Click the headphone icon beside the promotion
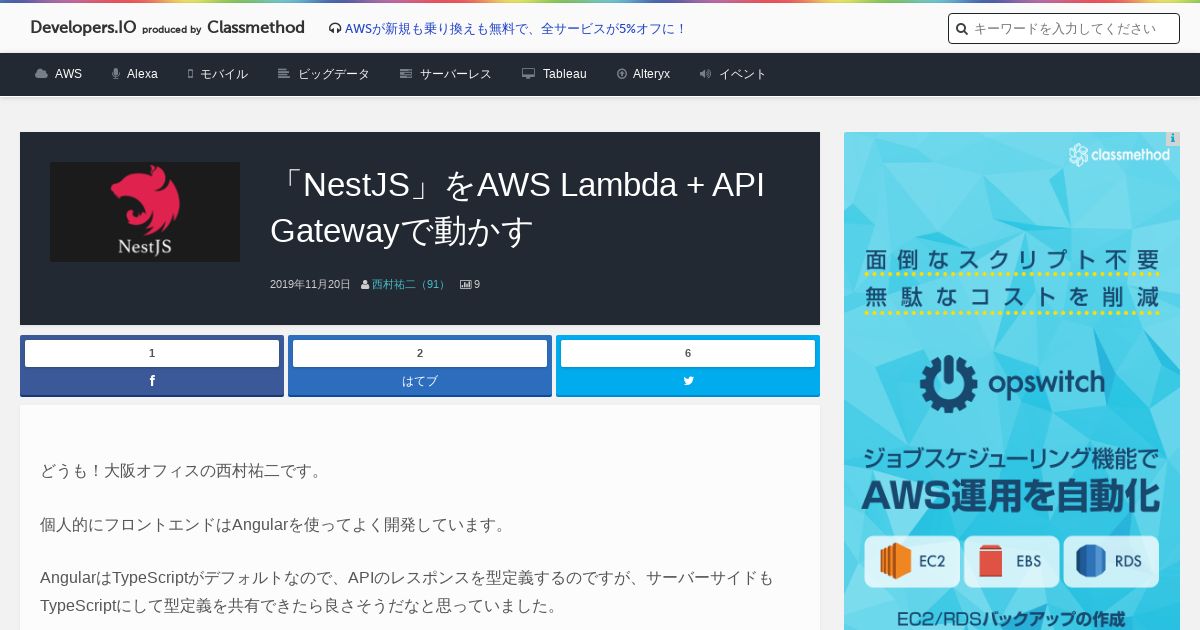1200x630 pixels. pyautogui.click(x=335, y=29)
